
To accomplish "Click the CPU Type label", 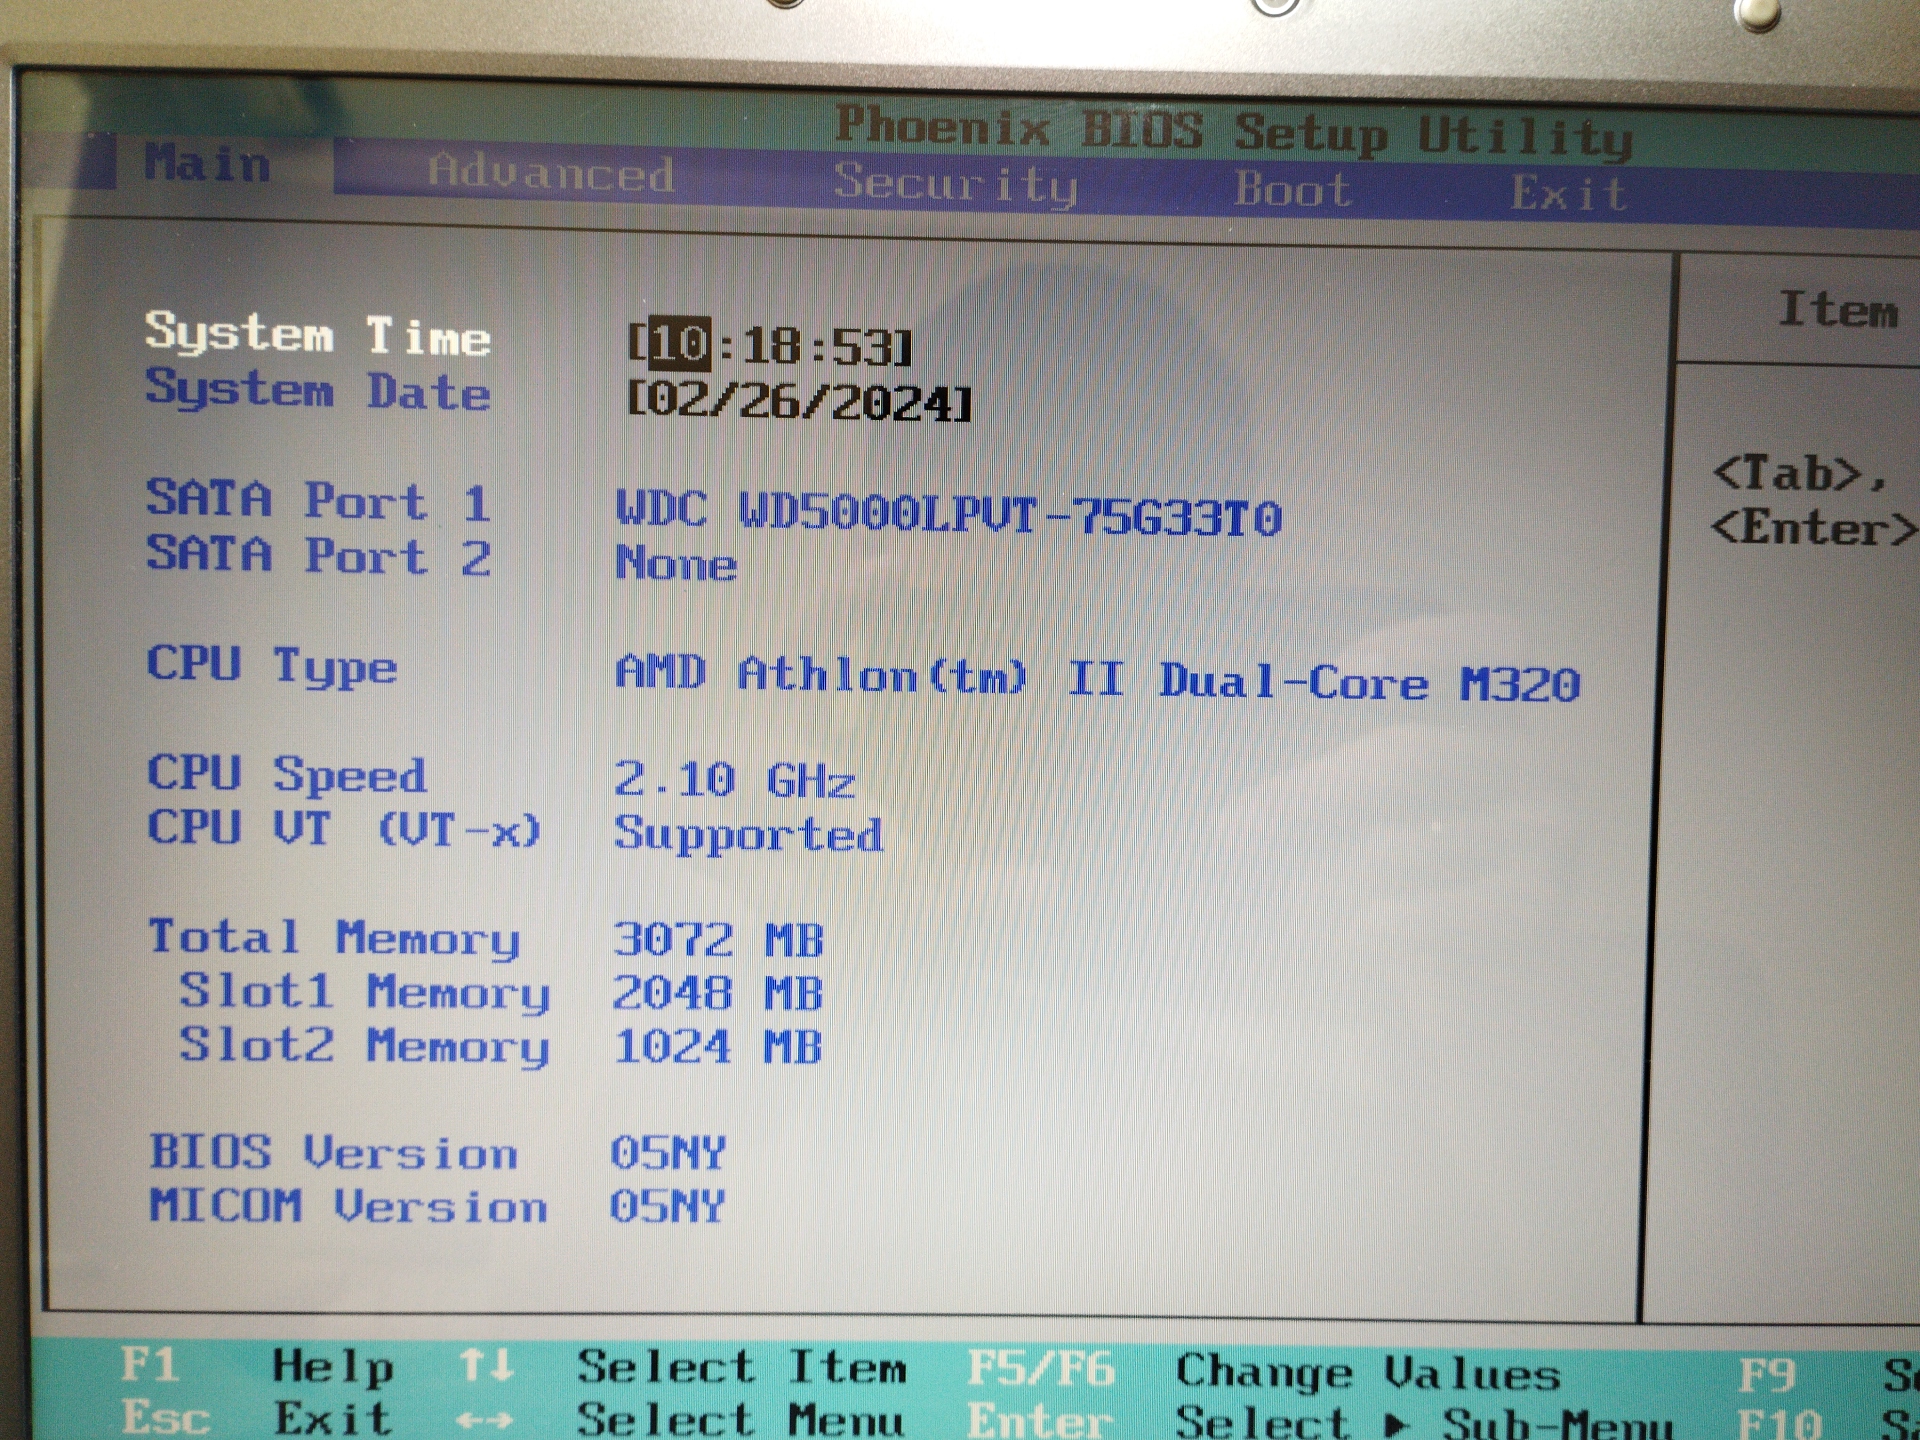I will click(272, 666).
